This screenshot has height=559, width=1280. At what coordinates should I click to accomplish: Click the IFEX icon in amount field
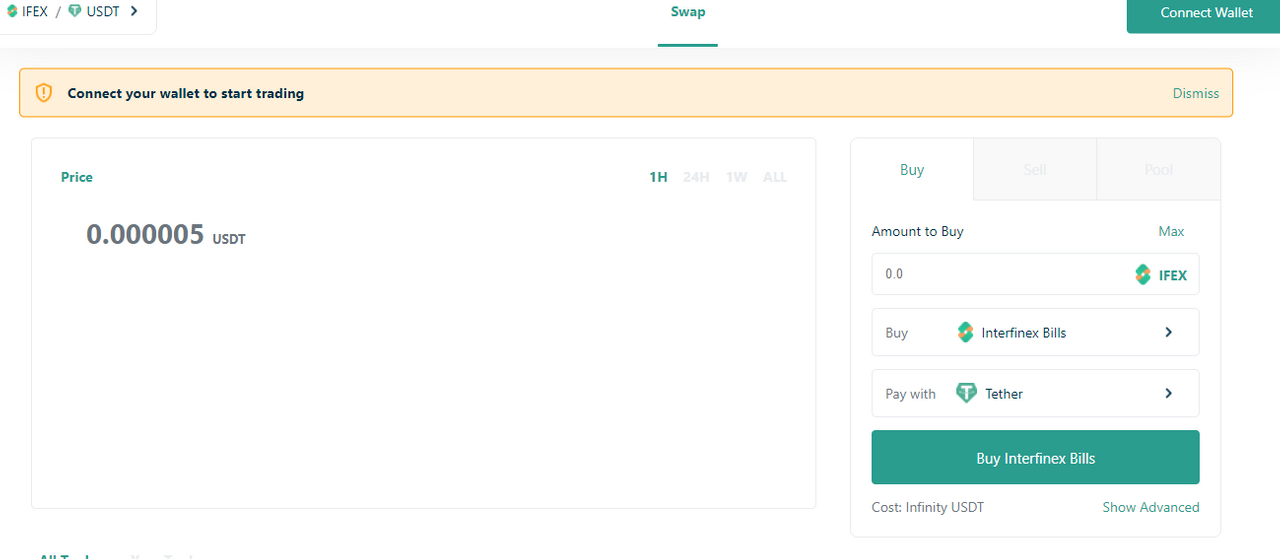pyautogui.click(x=1143, y=274)
